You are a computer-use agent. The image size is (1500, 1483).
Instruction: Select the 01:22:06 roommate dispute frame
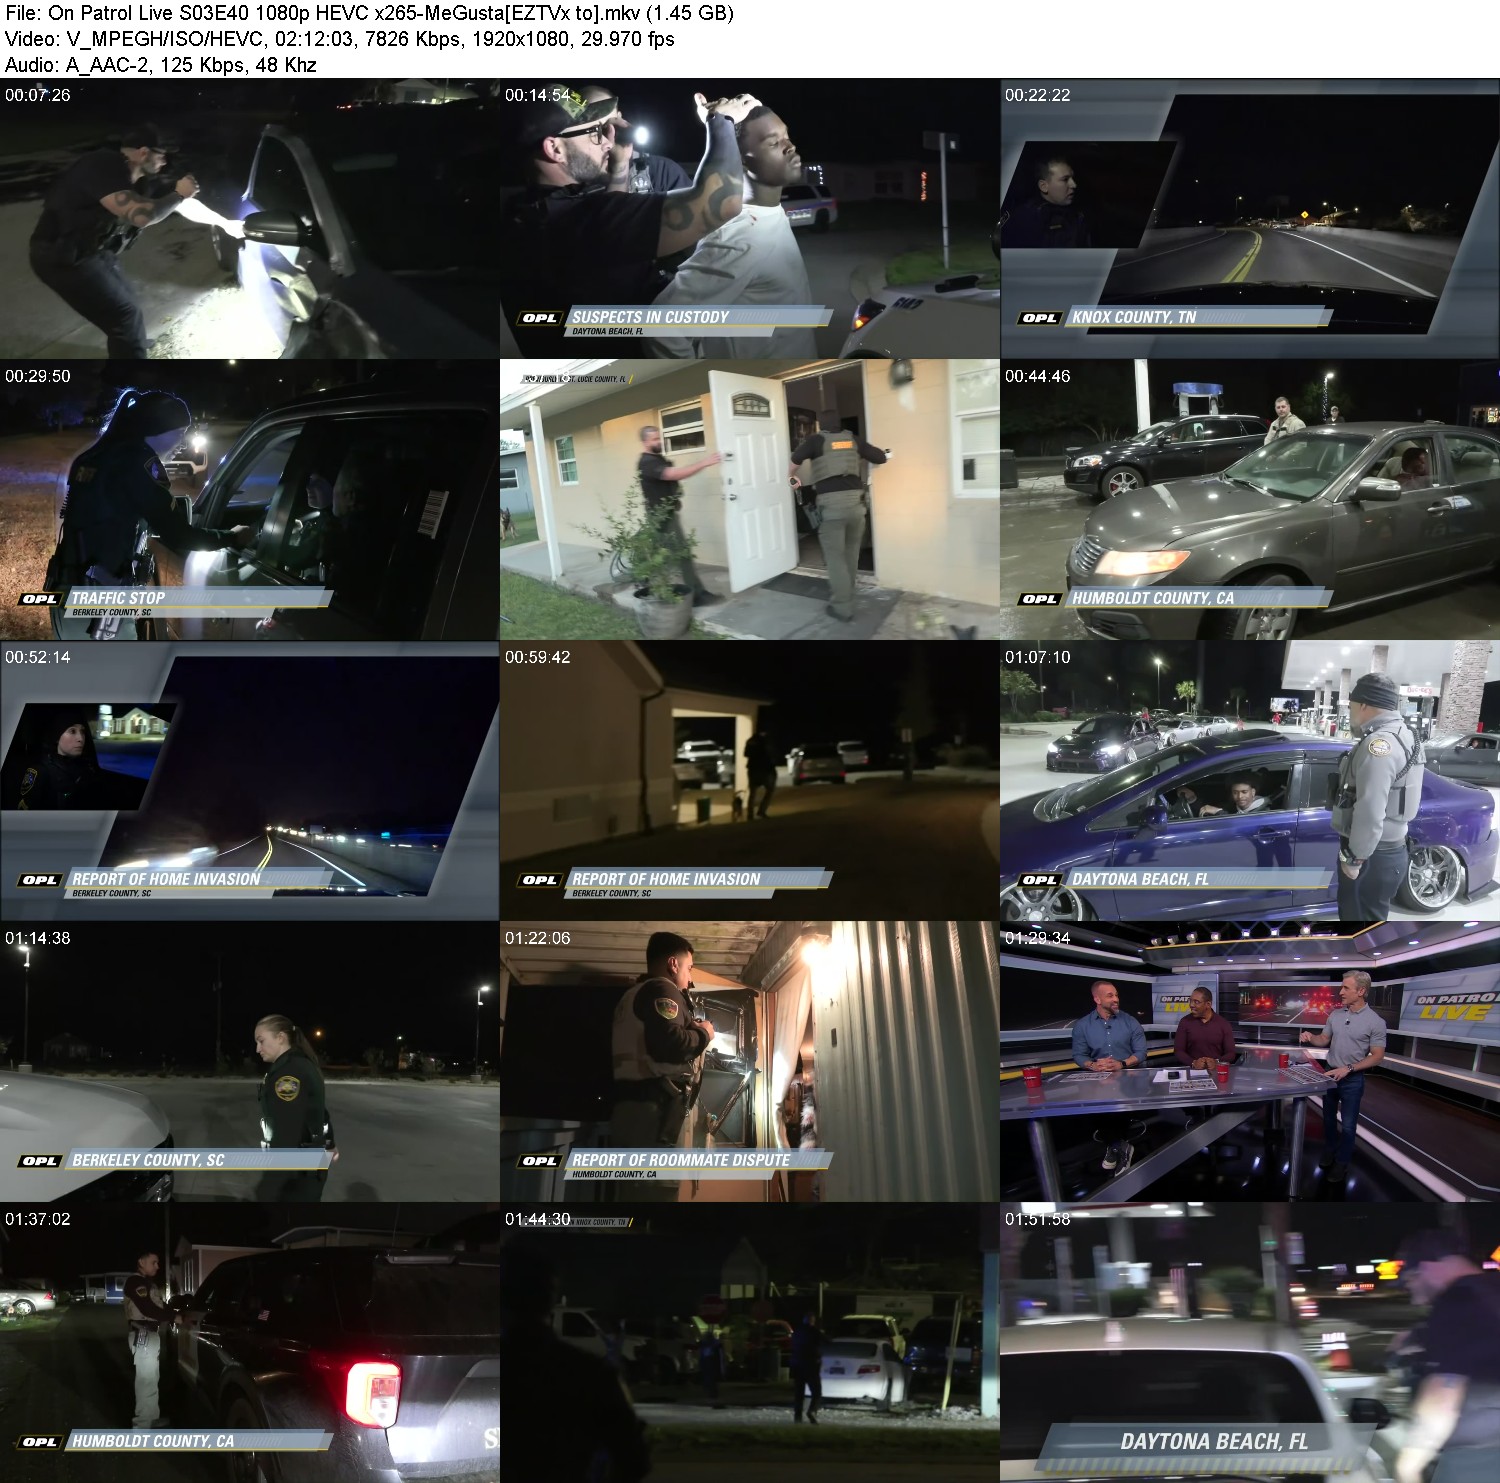click(749, 1062)
